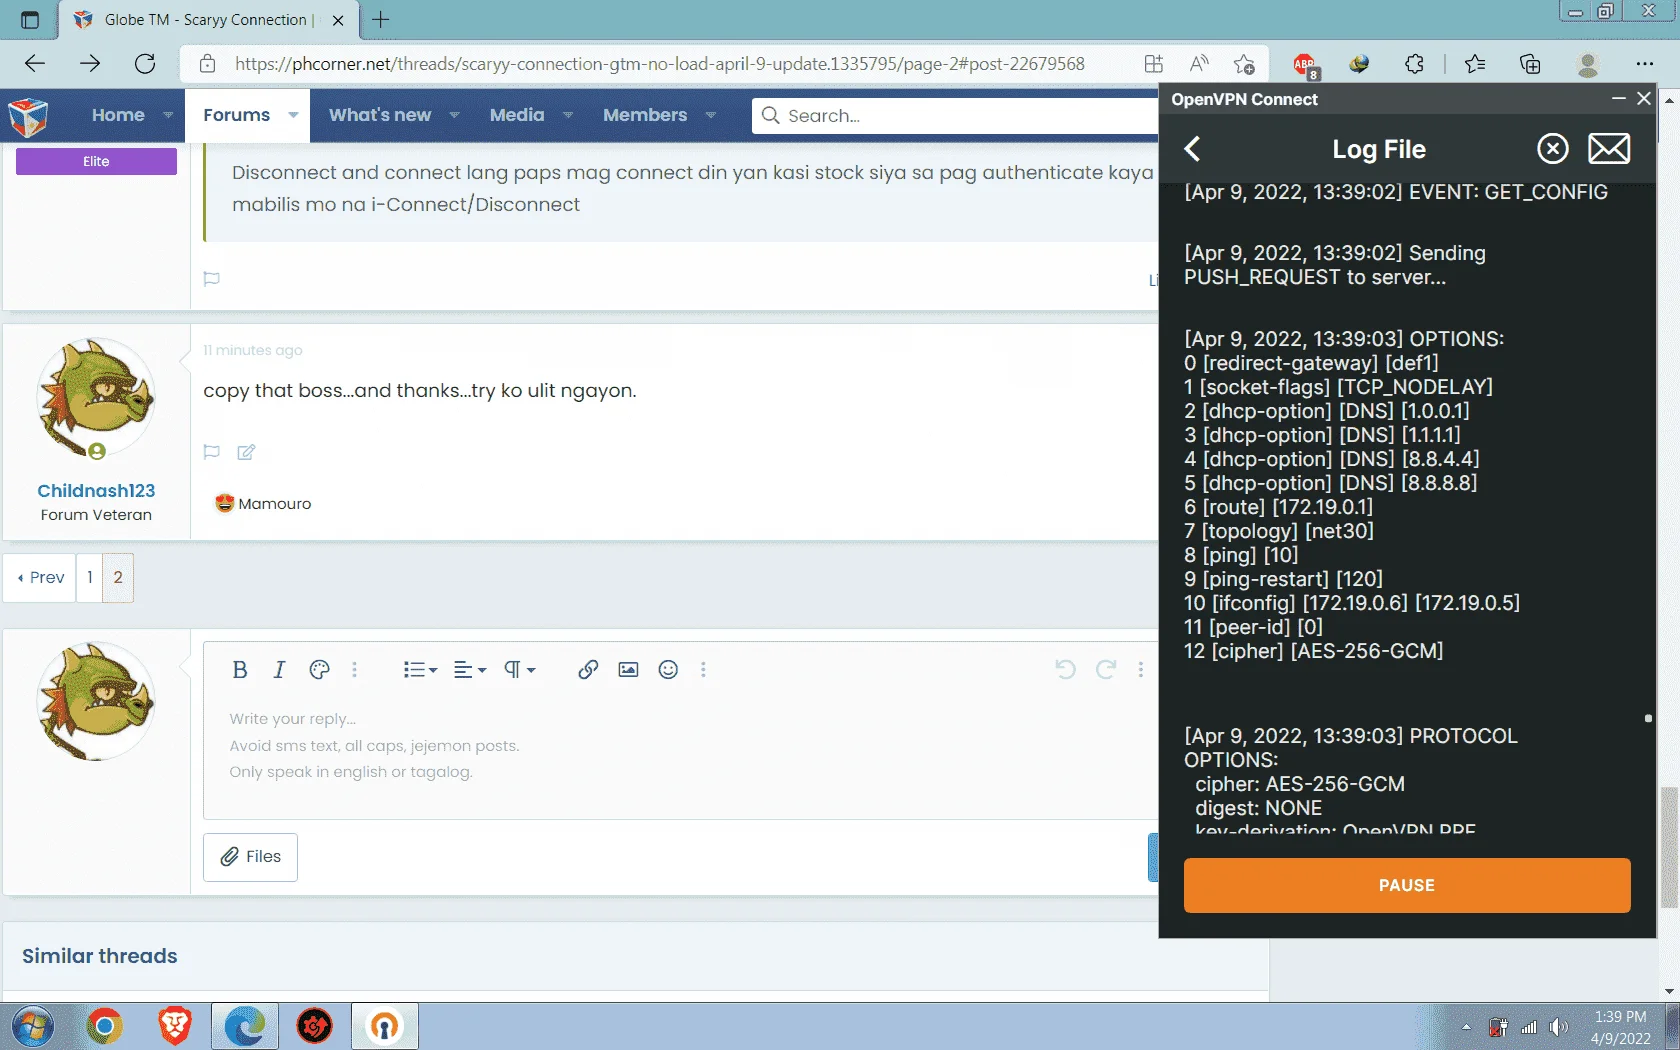Open the Media navigation item

coord(517,115)
